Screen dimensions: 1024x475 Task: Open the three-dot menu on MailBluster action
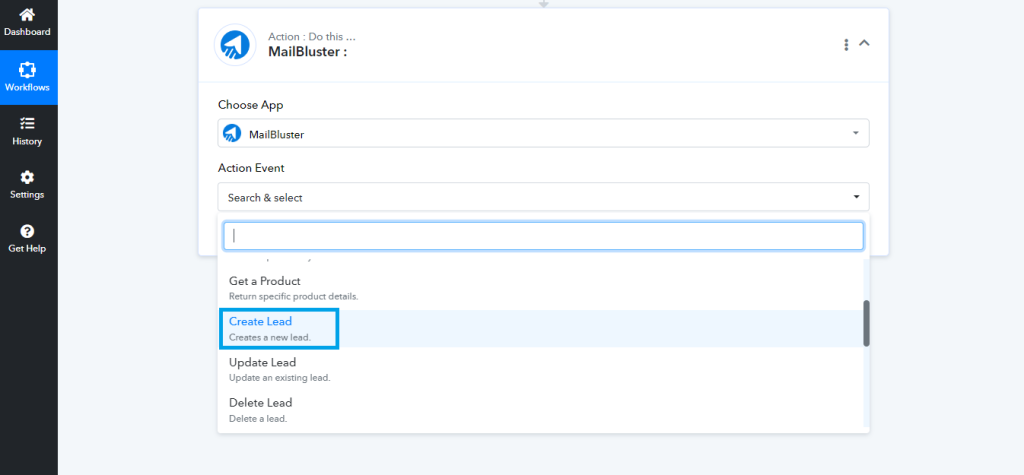(x=846, y=44)
